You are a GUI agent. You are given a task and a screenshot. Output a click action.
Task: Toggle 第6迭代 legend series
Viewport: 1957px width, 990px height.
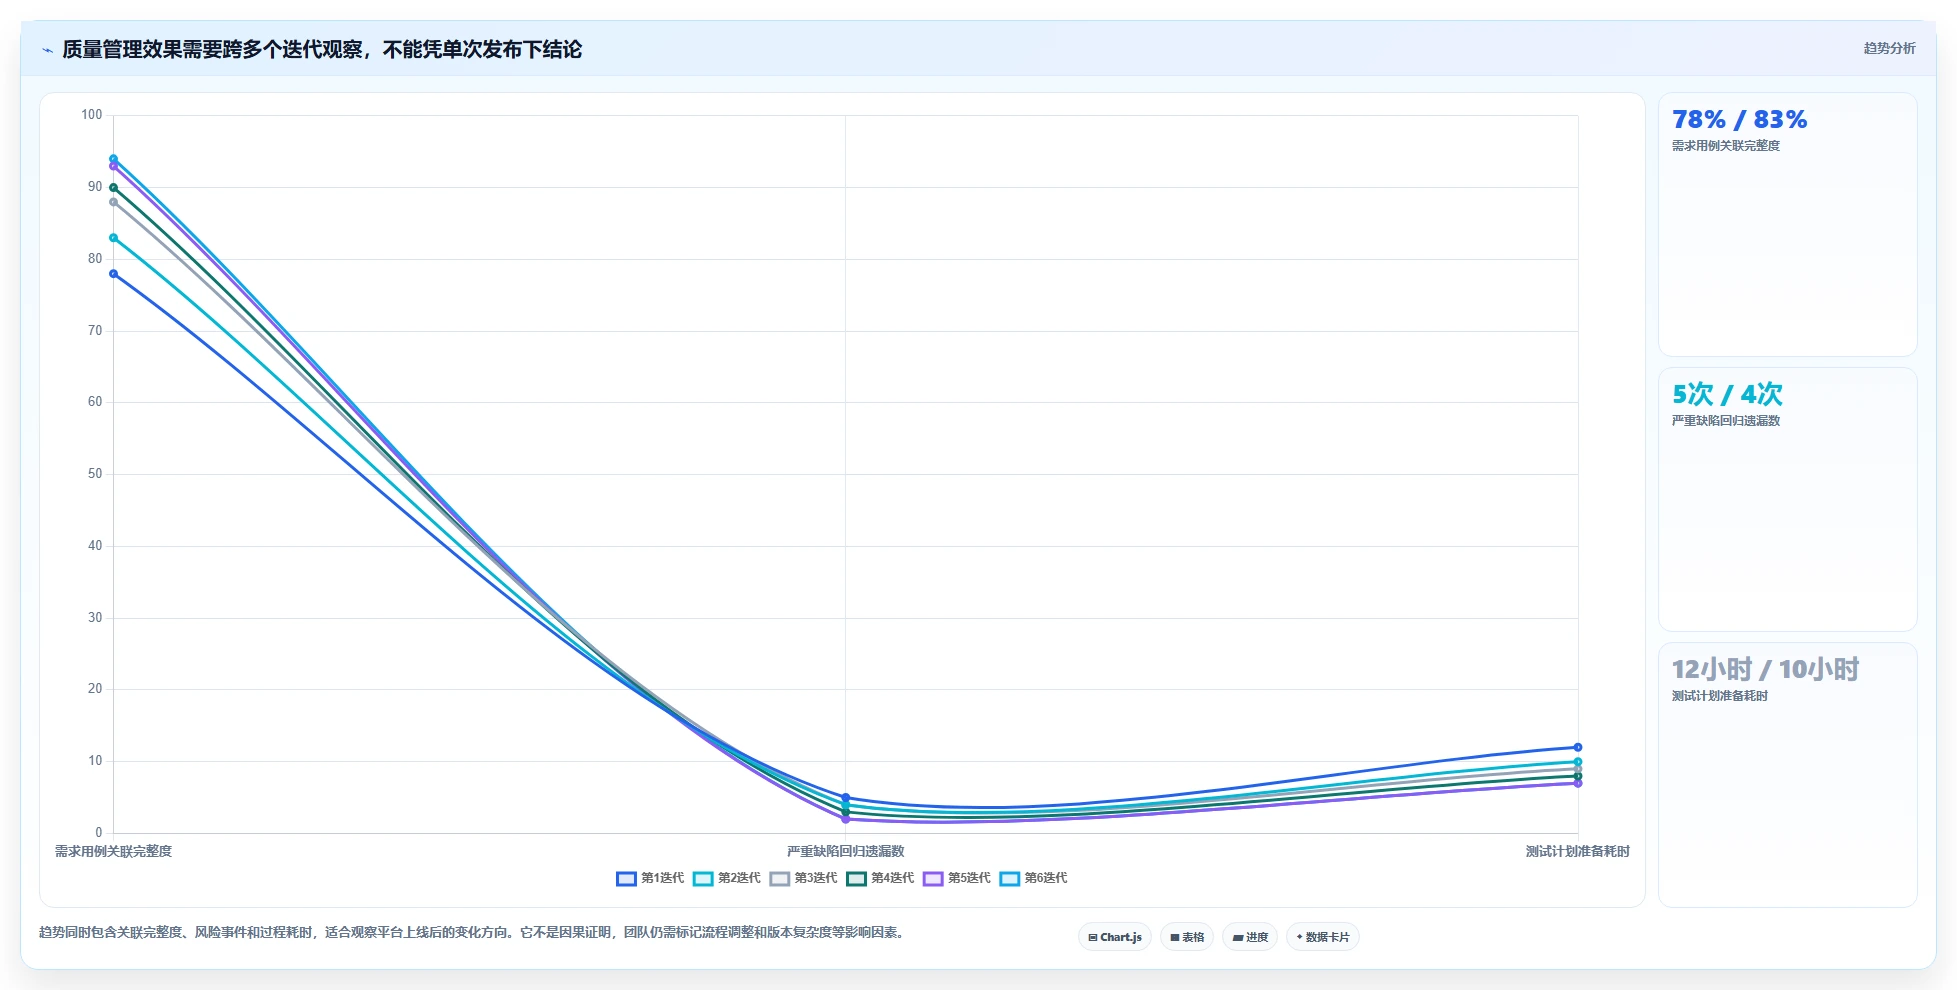1034,878
